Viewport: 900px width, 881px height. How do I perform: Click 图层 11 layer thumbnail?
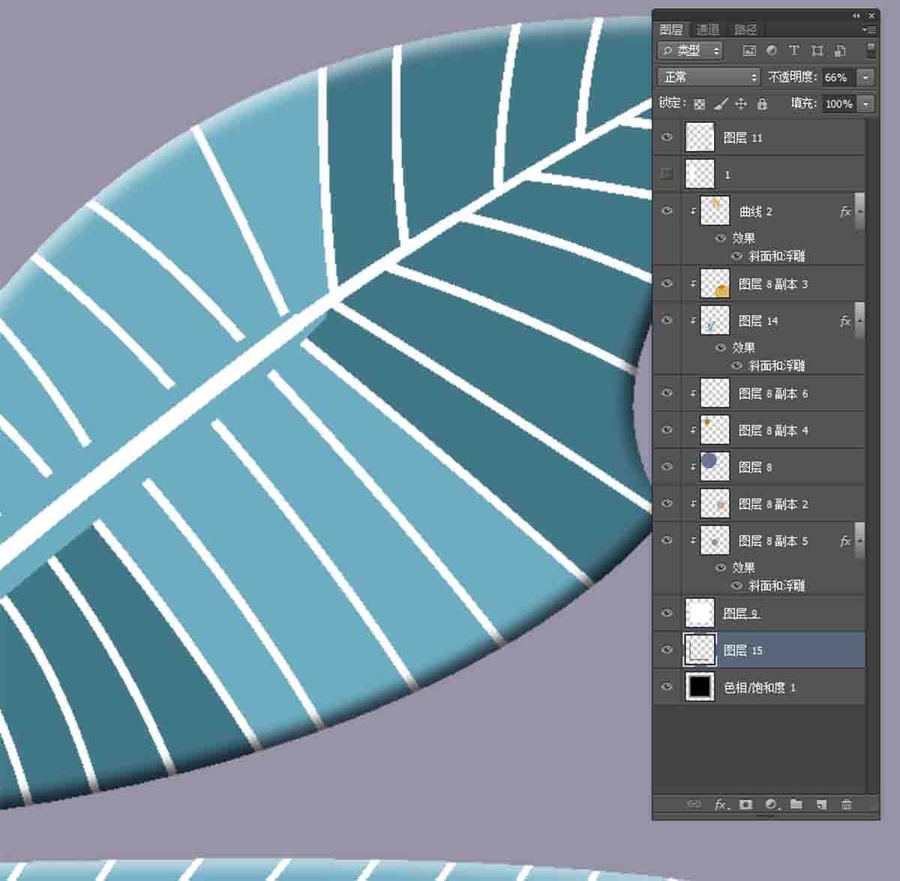coord(700,137)
